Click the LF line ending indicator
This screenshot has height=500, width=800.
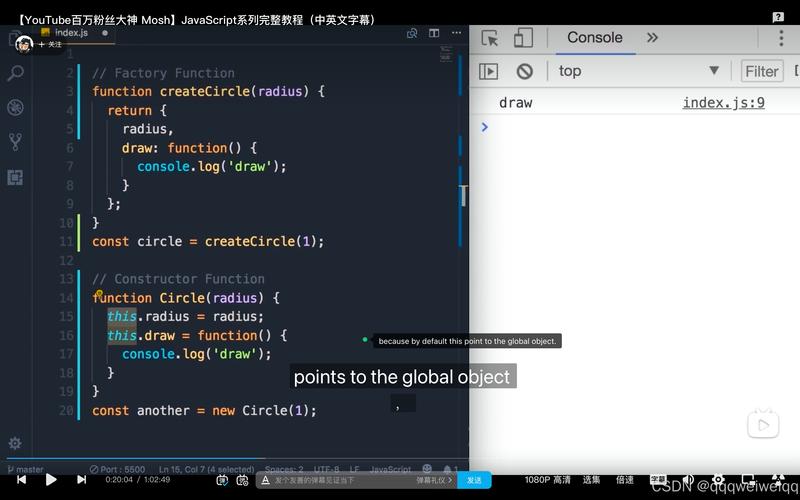(x=355, y=469)
